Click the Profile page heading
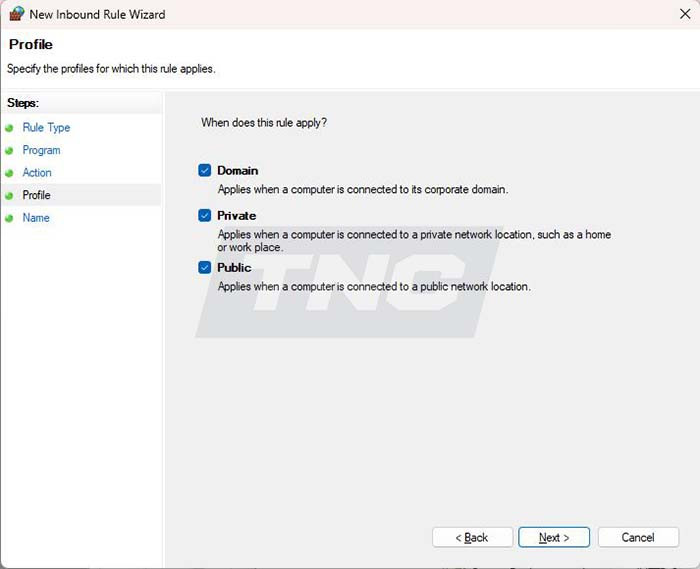700x569 pixels. [x=31, y=44]
